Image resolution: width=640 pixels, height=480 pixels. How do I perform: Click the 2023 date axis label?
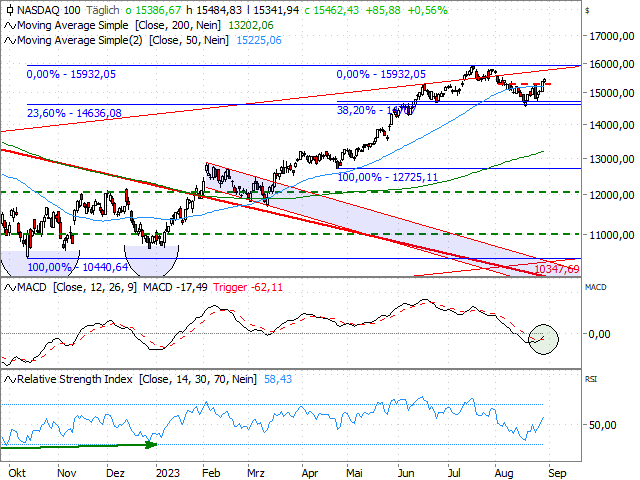167,473
